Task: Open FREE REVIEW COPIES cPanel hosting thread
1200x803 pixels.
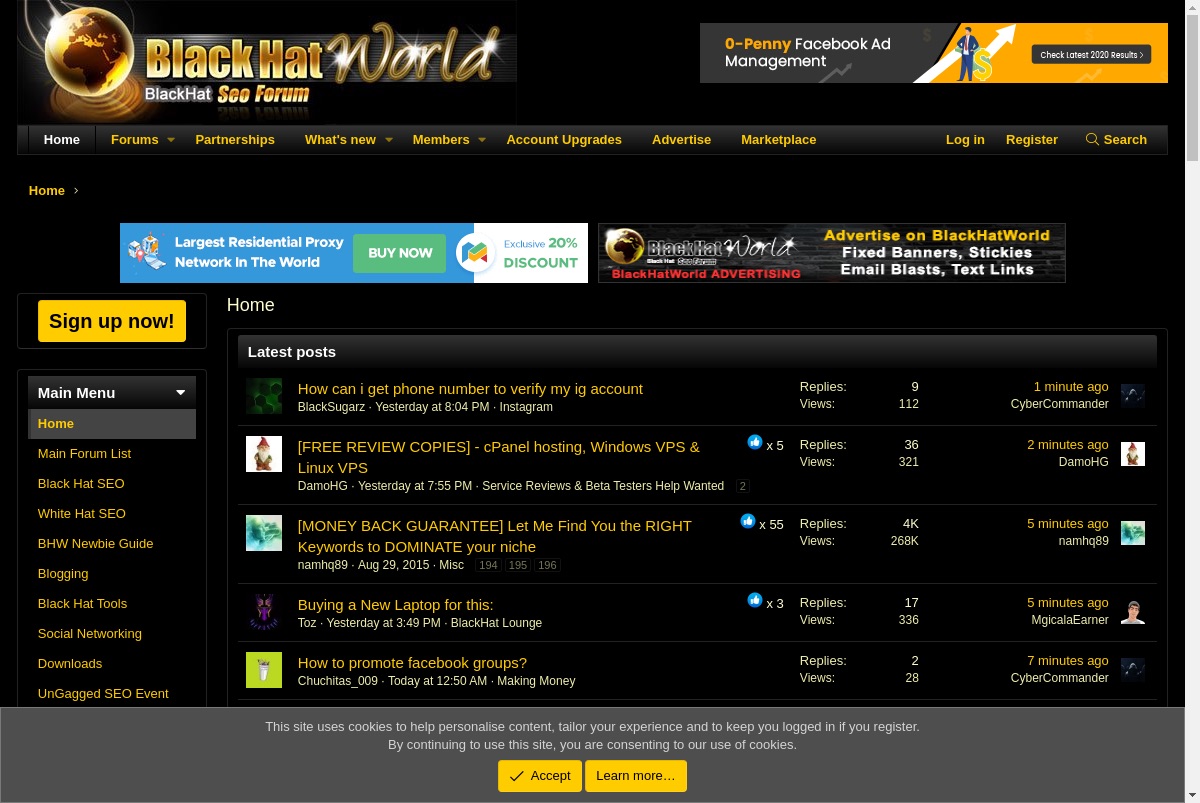Action: 499,457
